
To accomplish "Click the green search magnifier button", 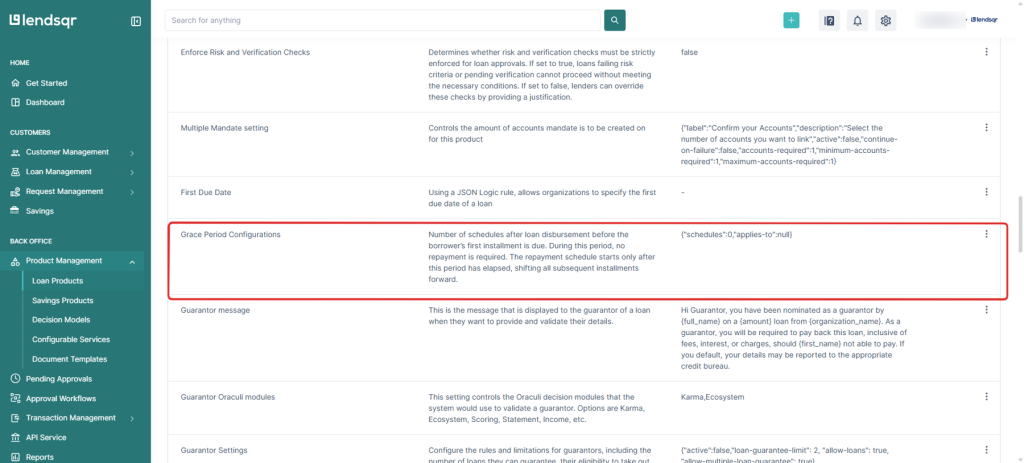I will click(615, 20).
